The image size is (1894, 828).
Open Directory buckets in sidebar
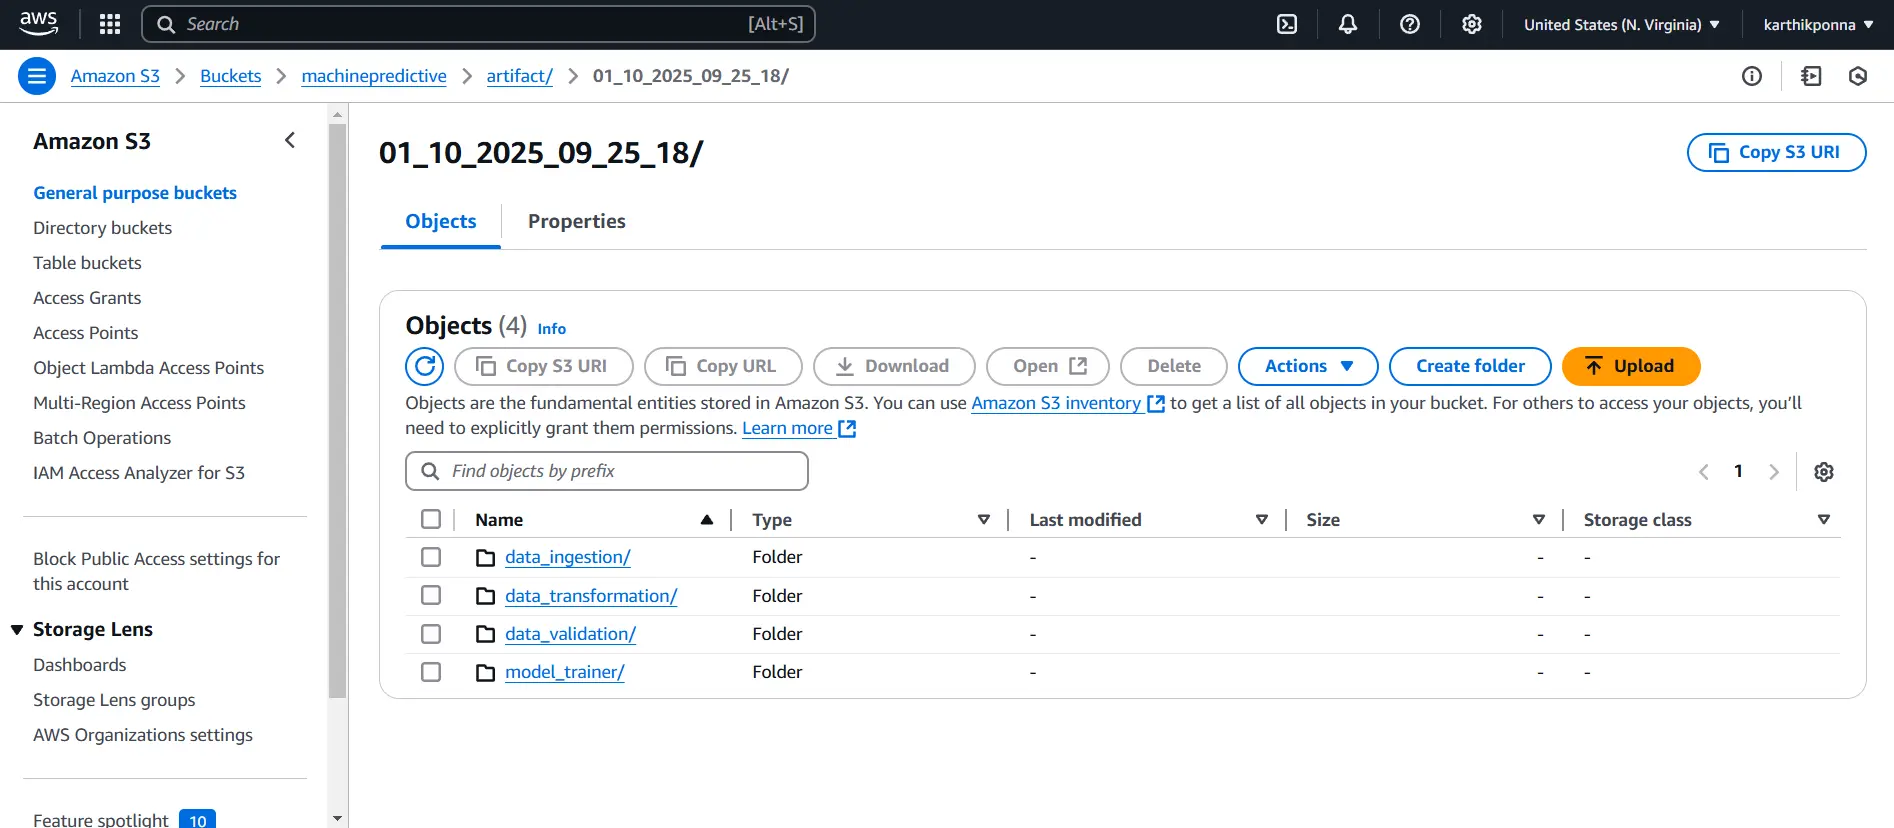point(102,228)
